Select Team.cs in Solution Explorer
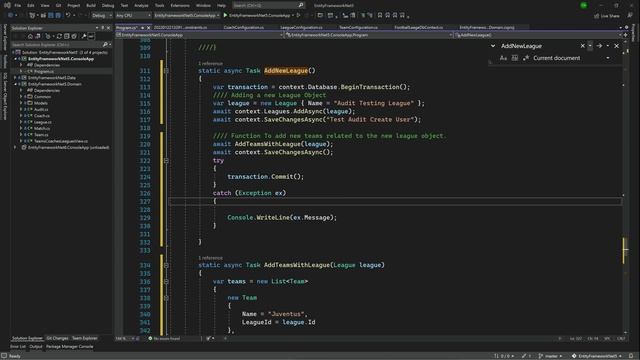The width and height of the screenshot is (640, 360). (x=41, y=135)
